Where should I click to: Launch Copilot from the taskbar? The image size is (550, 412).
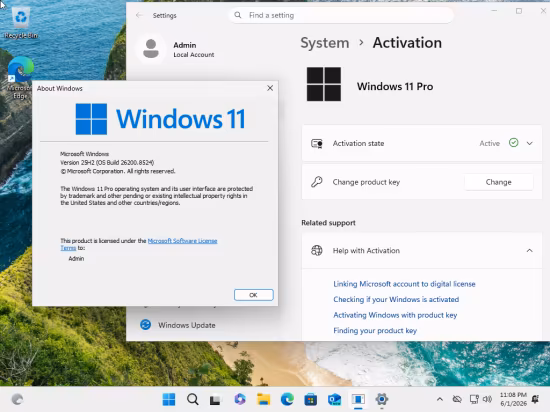point(240,399)
